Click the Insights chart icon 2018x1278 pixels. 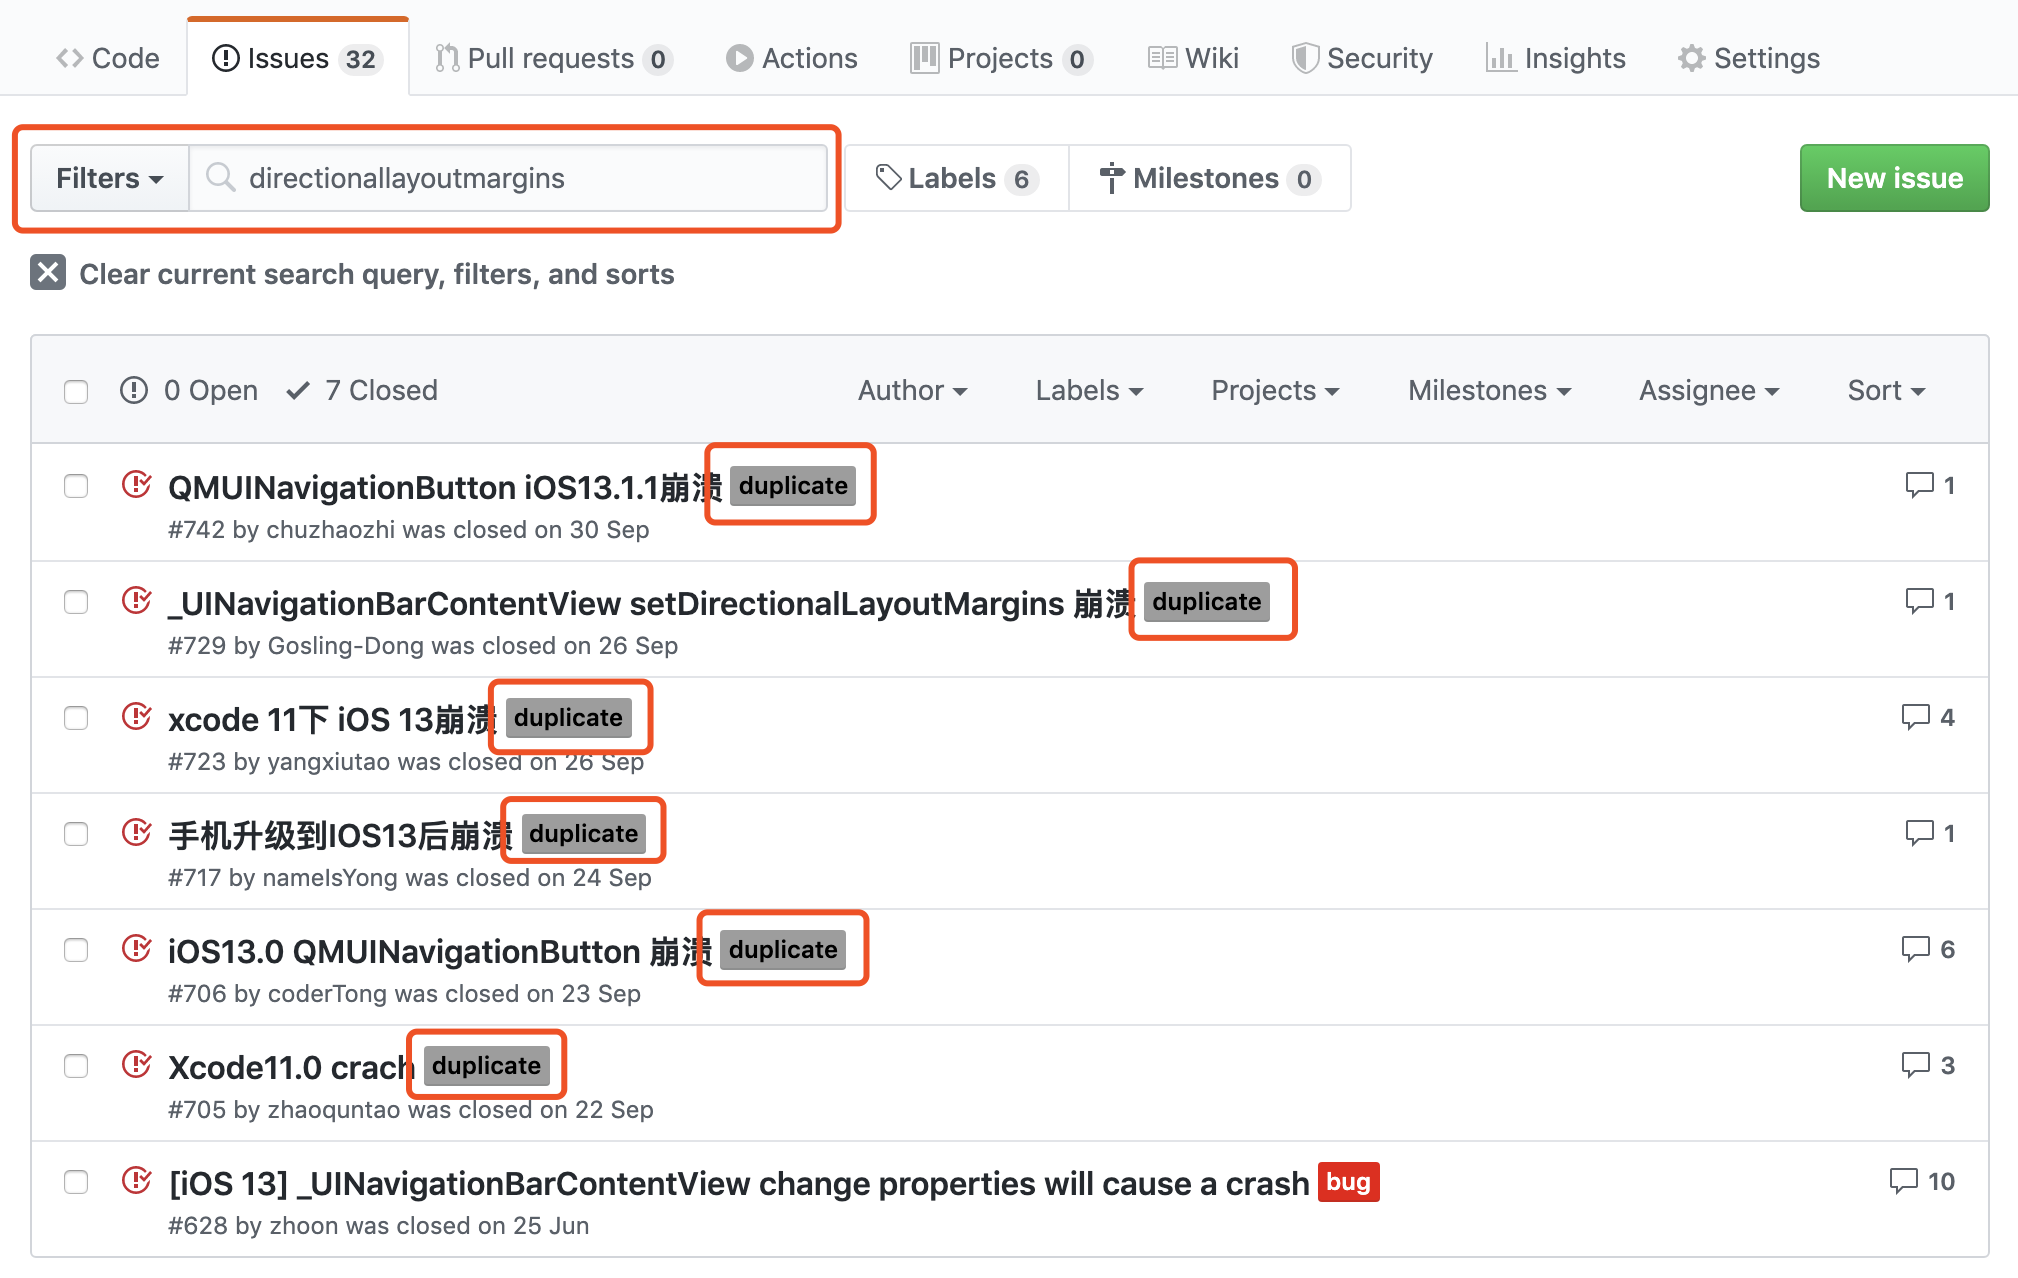tap(1502, 58)
